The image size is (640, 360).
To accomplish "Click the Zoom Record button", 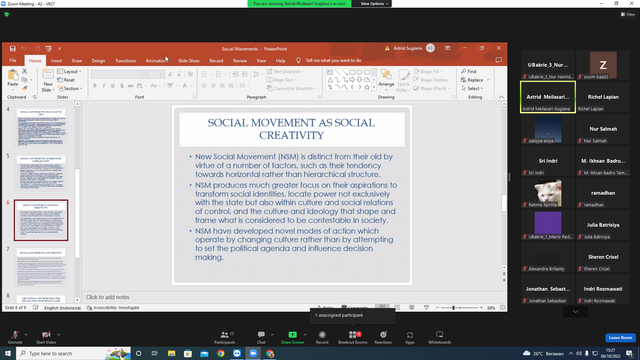I will (x=322, y=337).
